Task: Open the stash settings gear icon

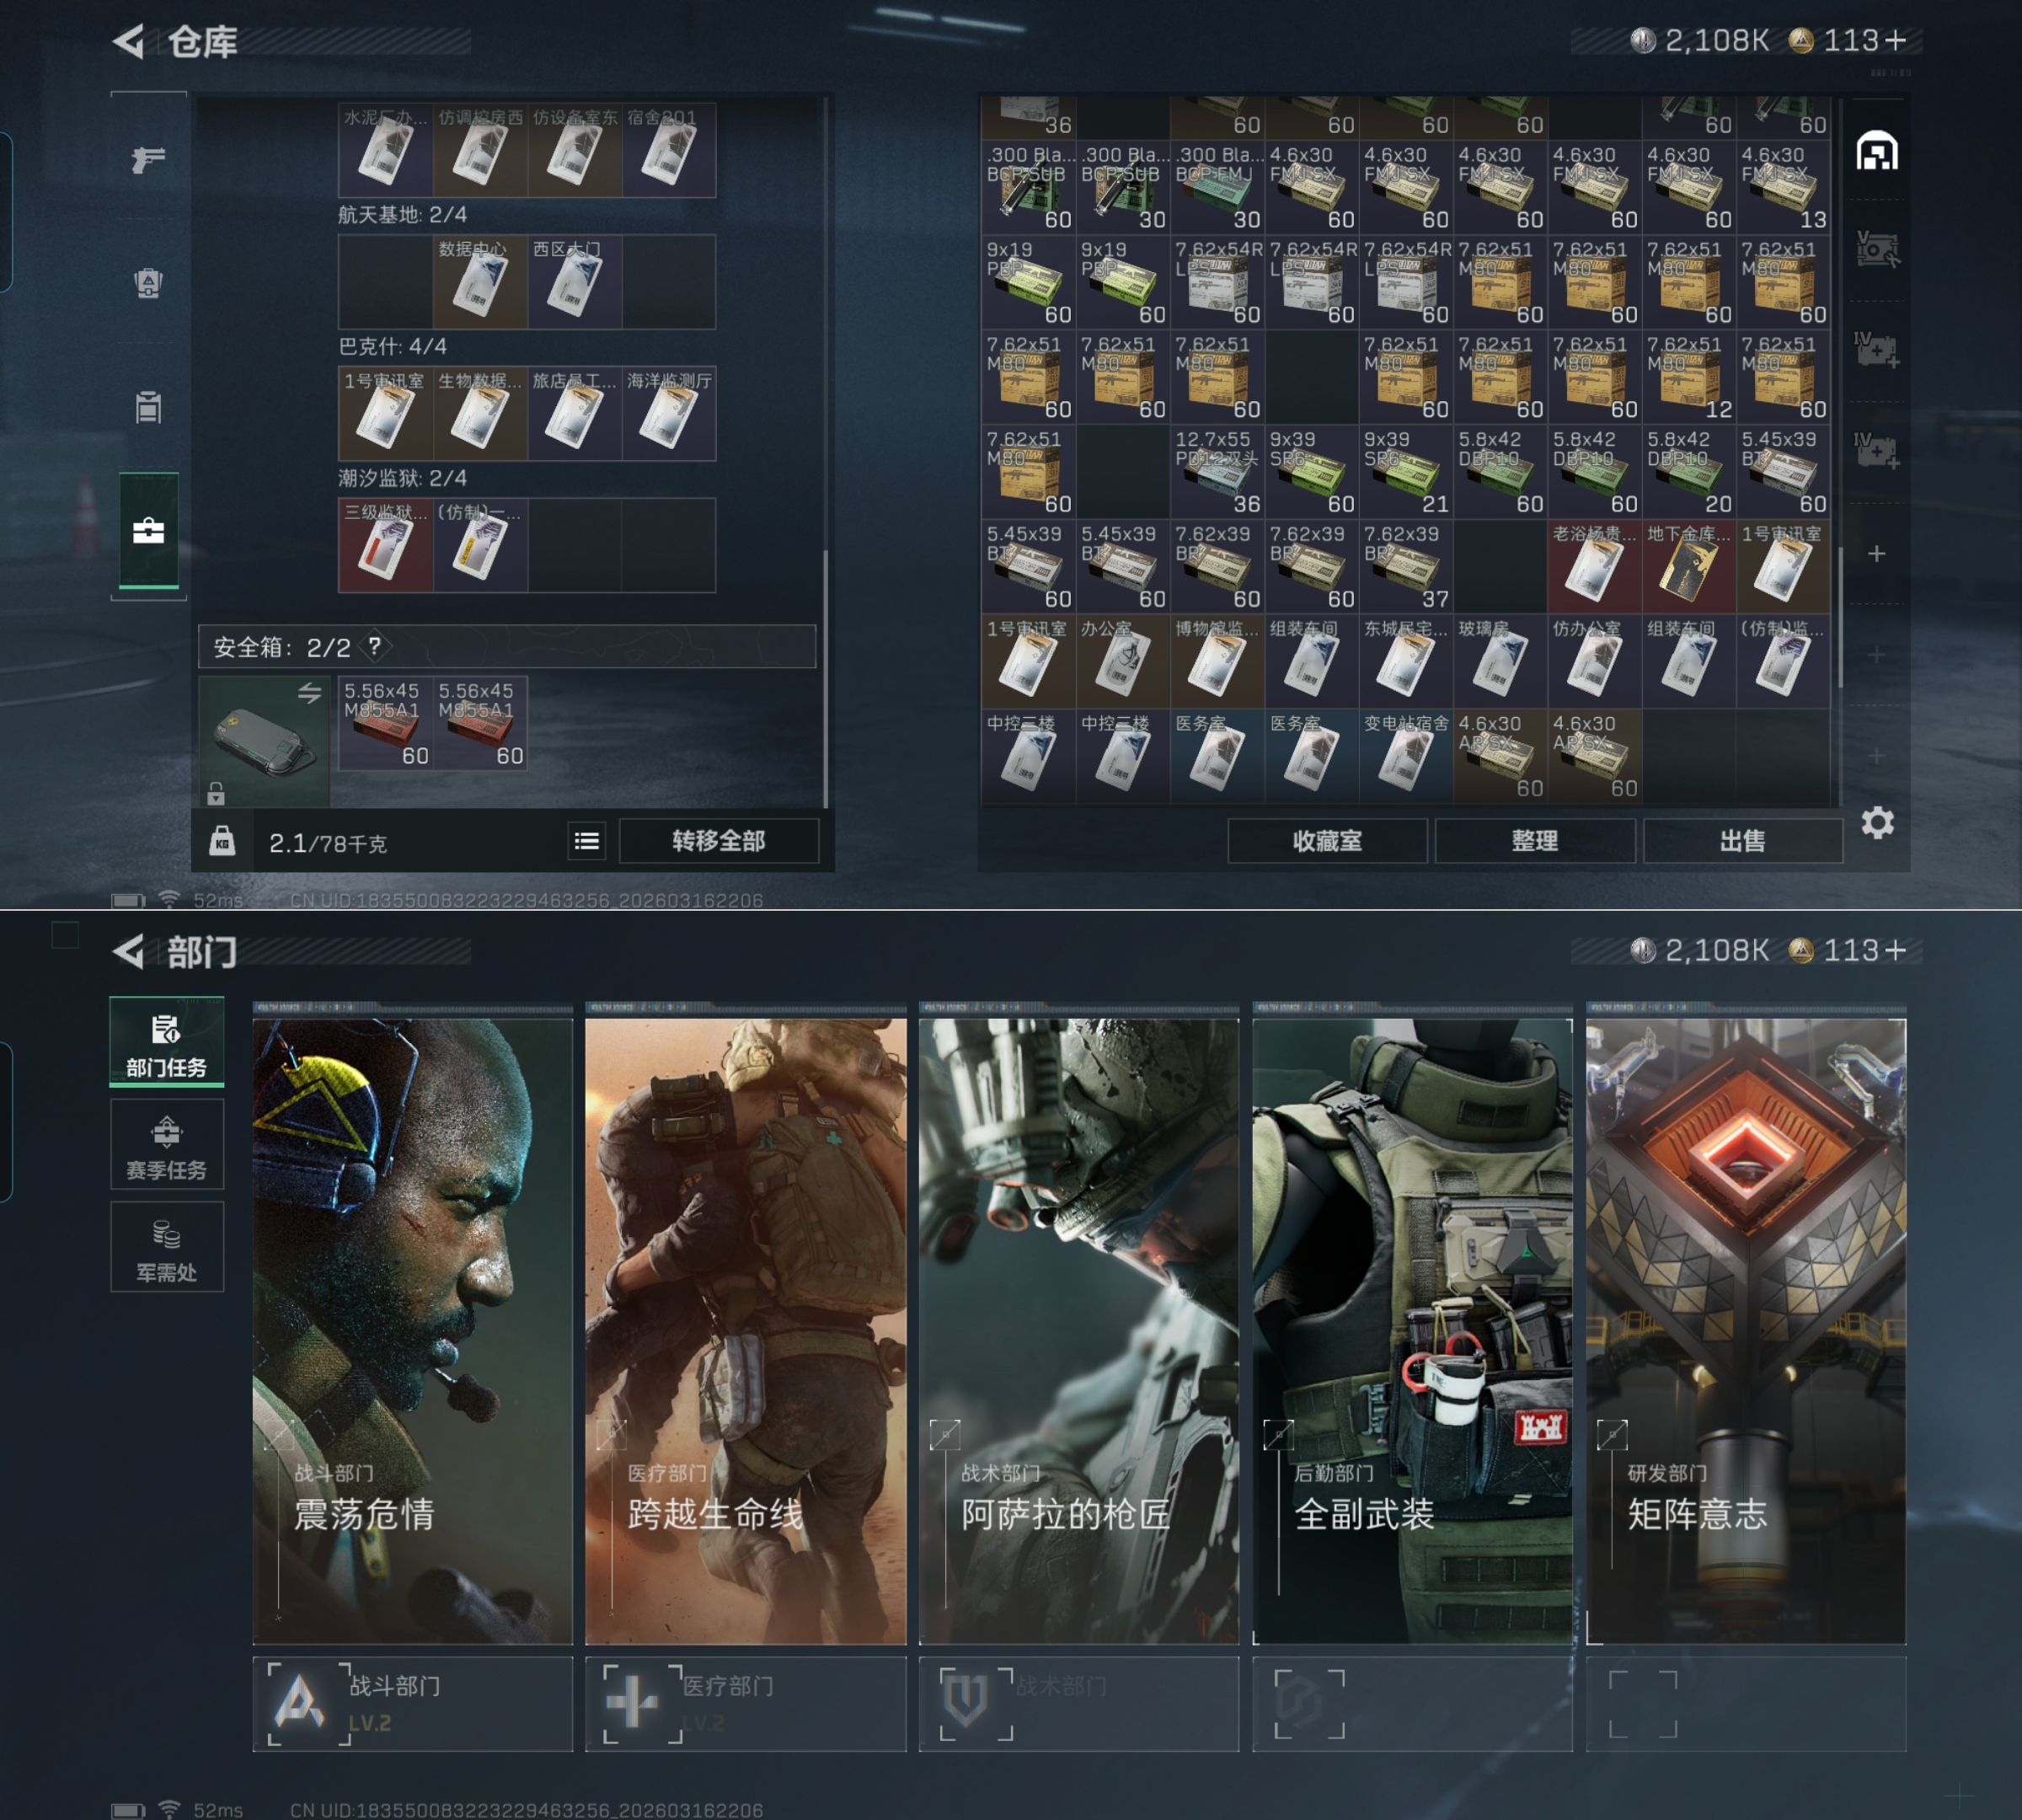Action: [x=1877, y=823]
